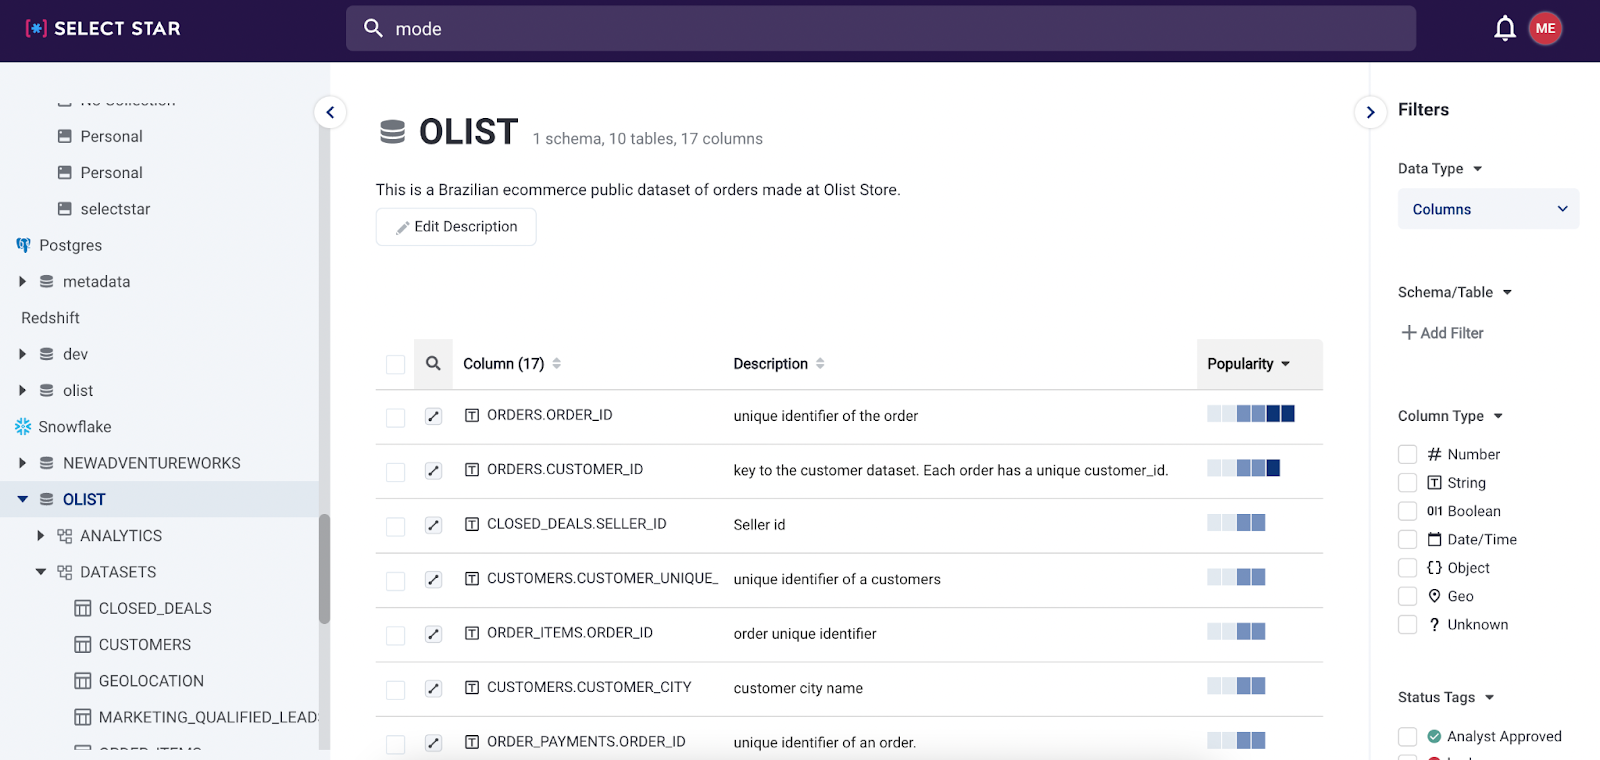
Task: Click the CLOSED_DEALS table icon
Action: (x=83, y=608)
